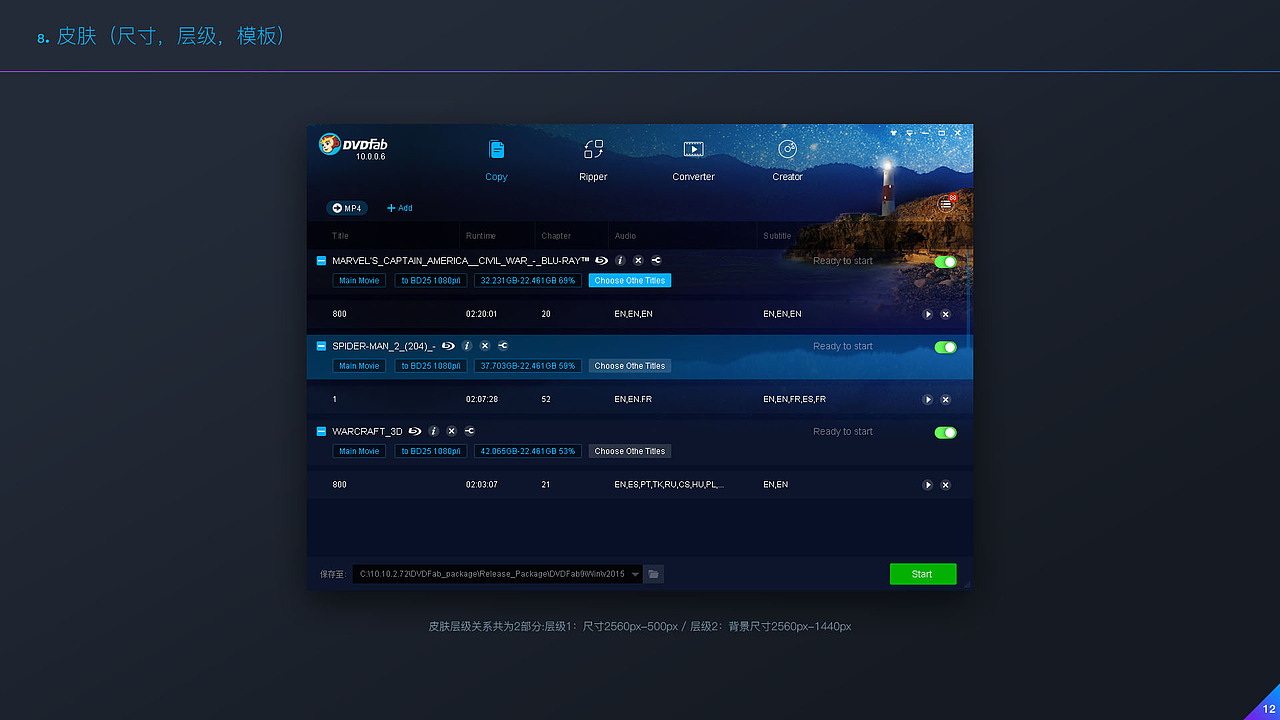
Task: Open the folder browser next to save path
Action: pyautogui.click(x=653, y=573)
